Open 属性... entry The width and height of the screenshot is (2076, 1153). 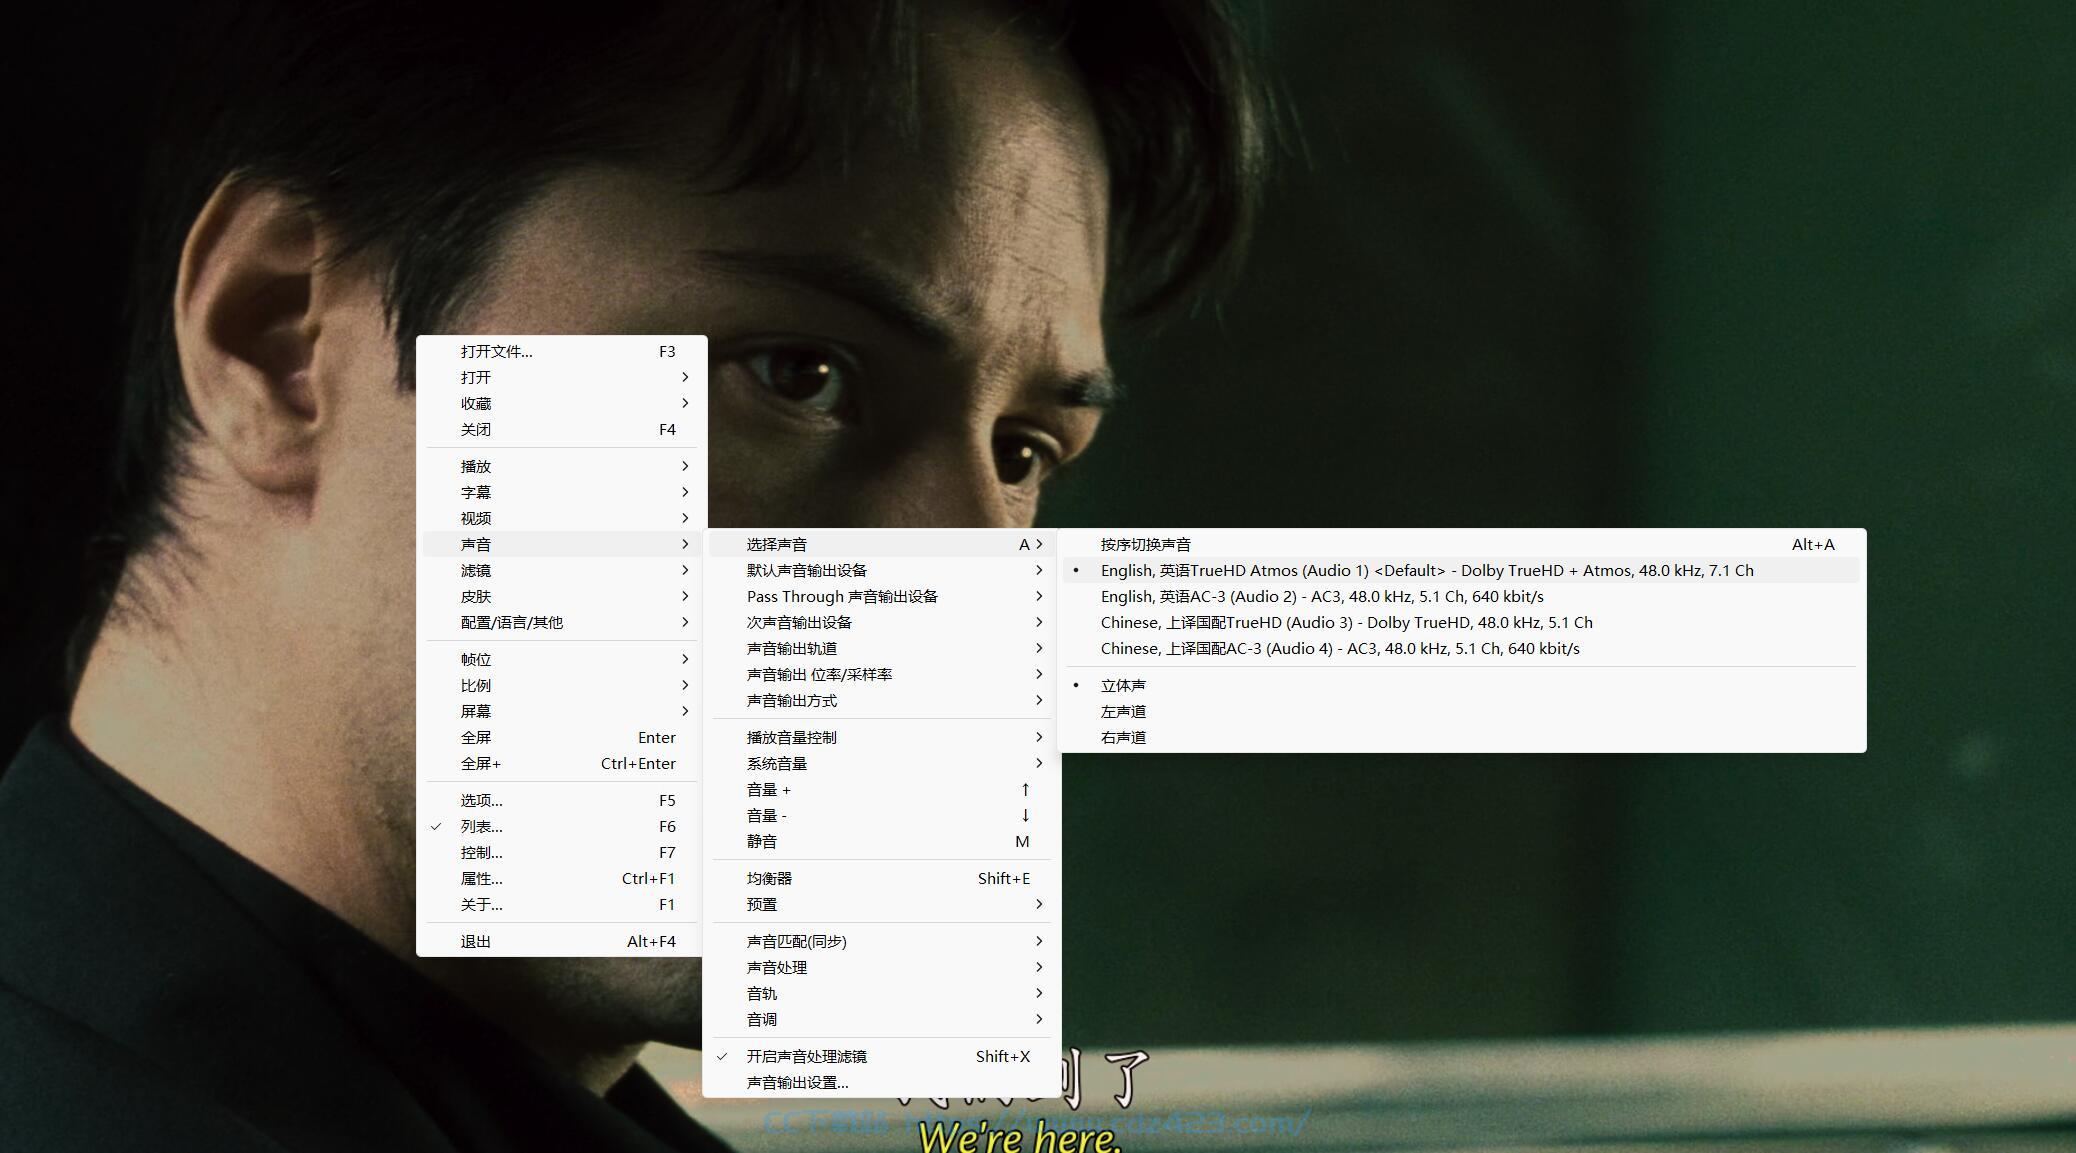[562, 878]
